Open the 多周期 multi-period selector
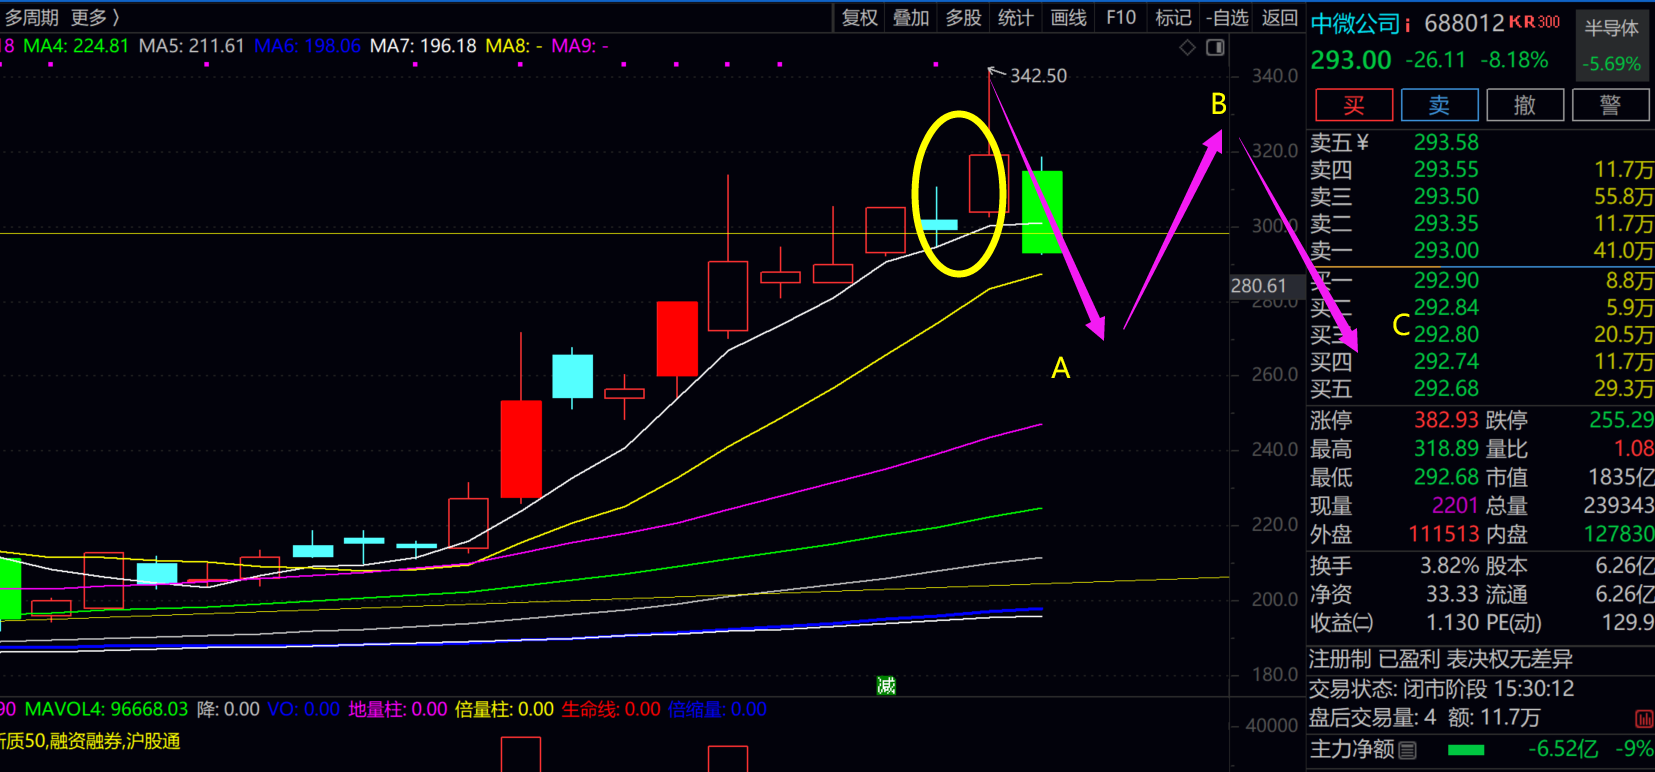1655x772 pixels. click(32, 17)
